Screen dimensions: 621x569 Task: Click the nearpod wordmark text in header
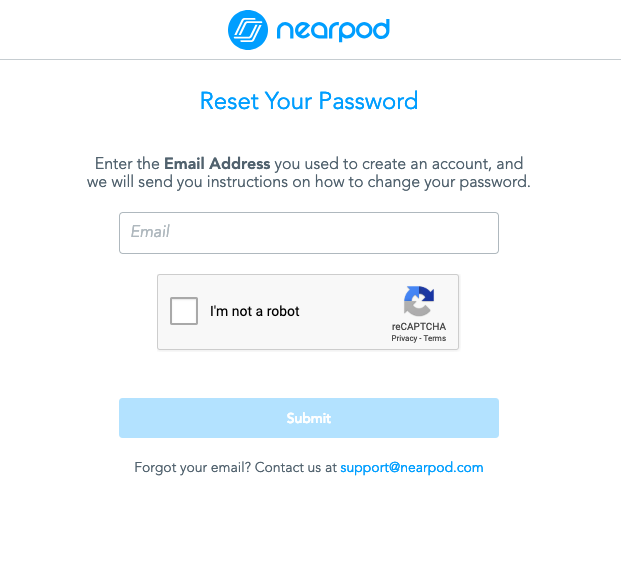[333, 30]
